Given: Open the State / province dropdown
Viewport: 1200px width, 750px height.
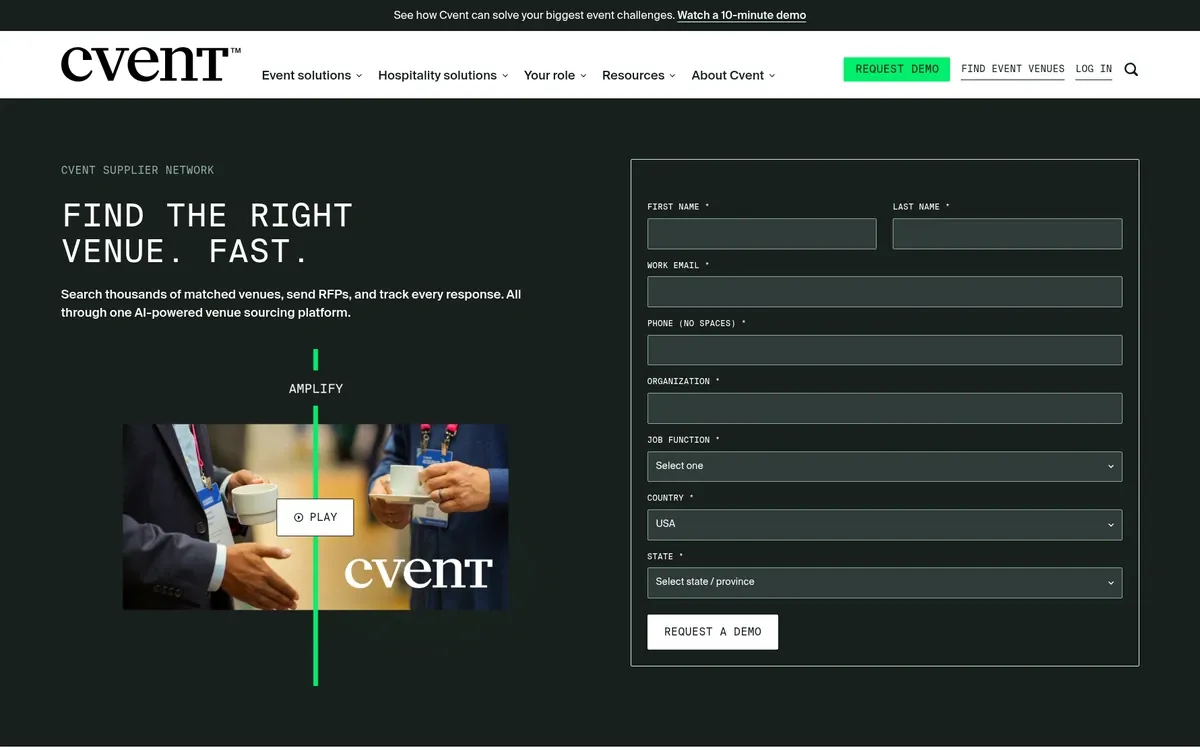Looking at the screenshot, I should tap(885, 582).
